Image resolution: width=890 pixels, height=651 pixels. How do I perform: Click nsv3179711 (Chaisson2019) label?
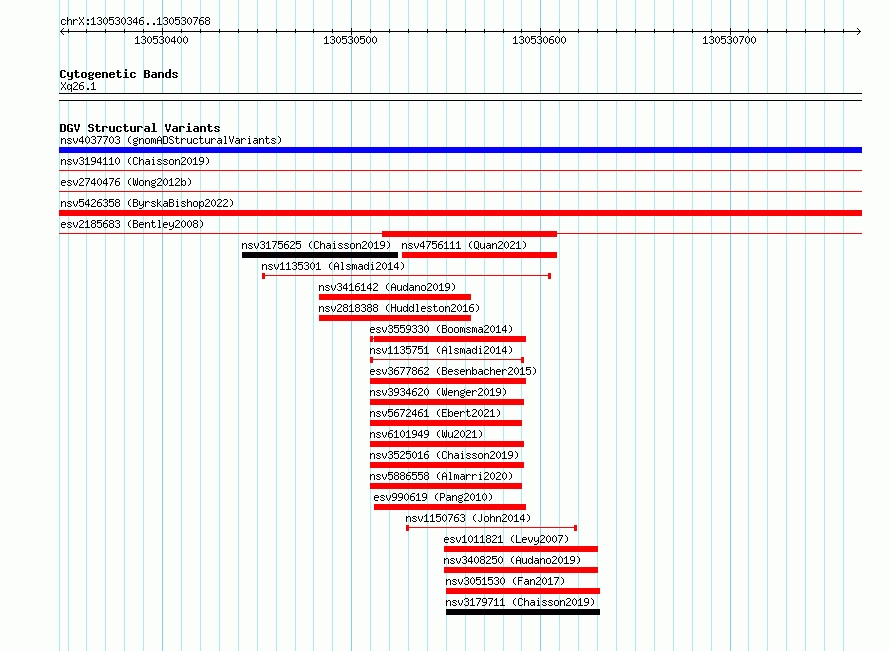[520, 602]
